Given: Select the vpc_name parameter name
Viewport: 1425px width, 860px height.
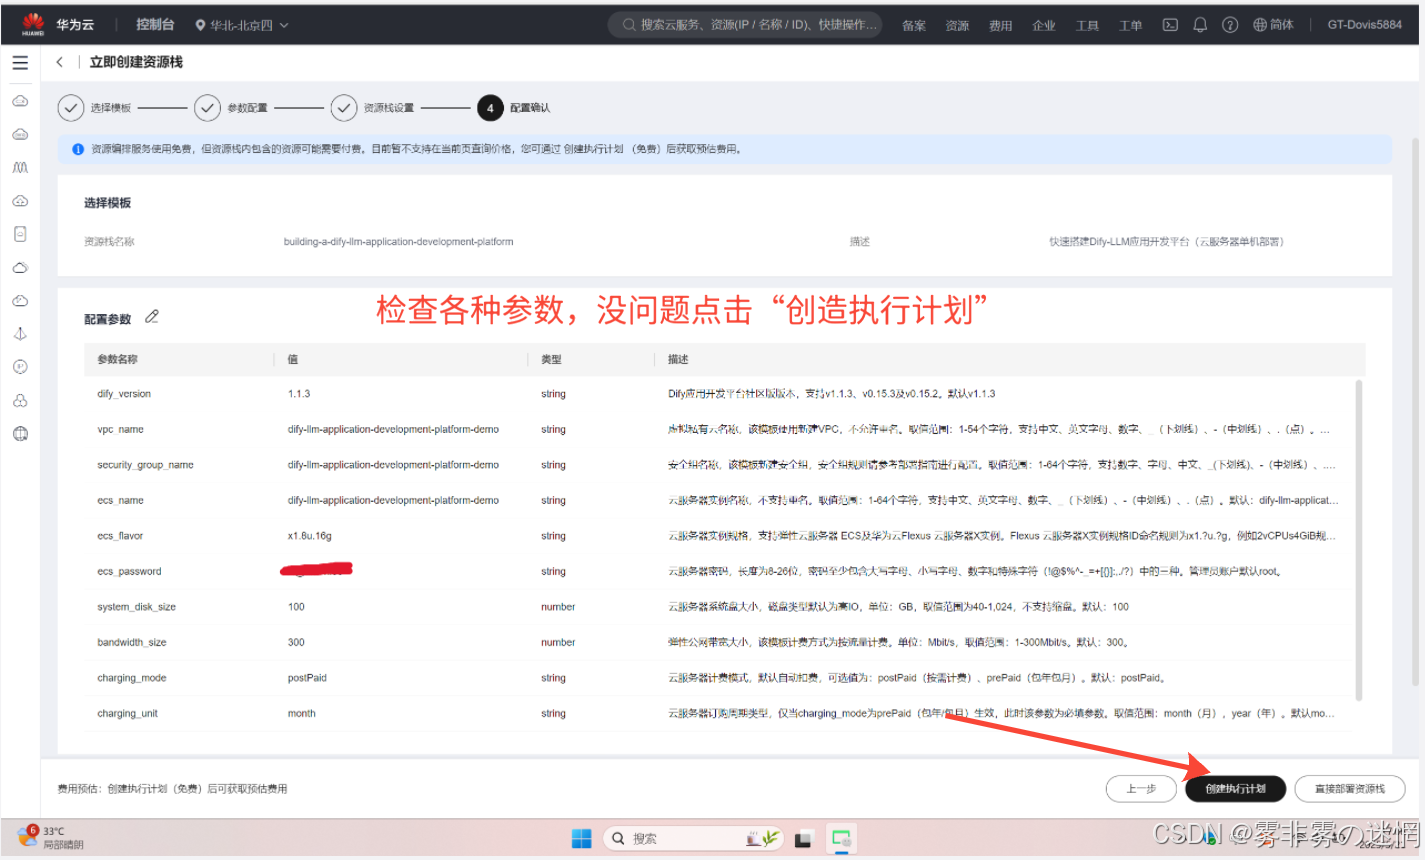Looking at the screenshot, I should coord(120,430).
